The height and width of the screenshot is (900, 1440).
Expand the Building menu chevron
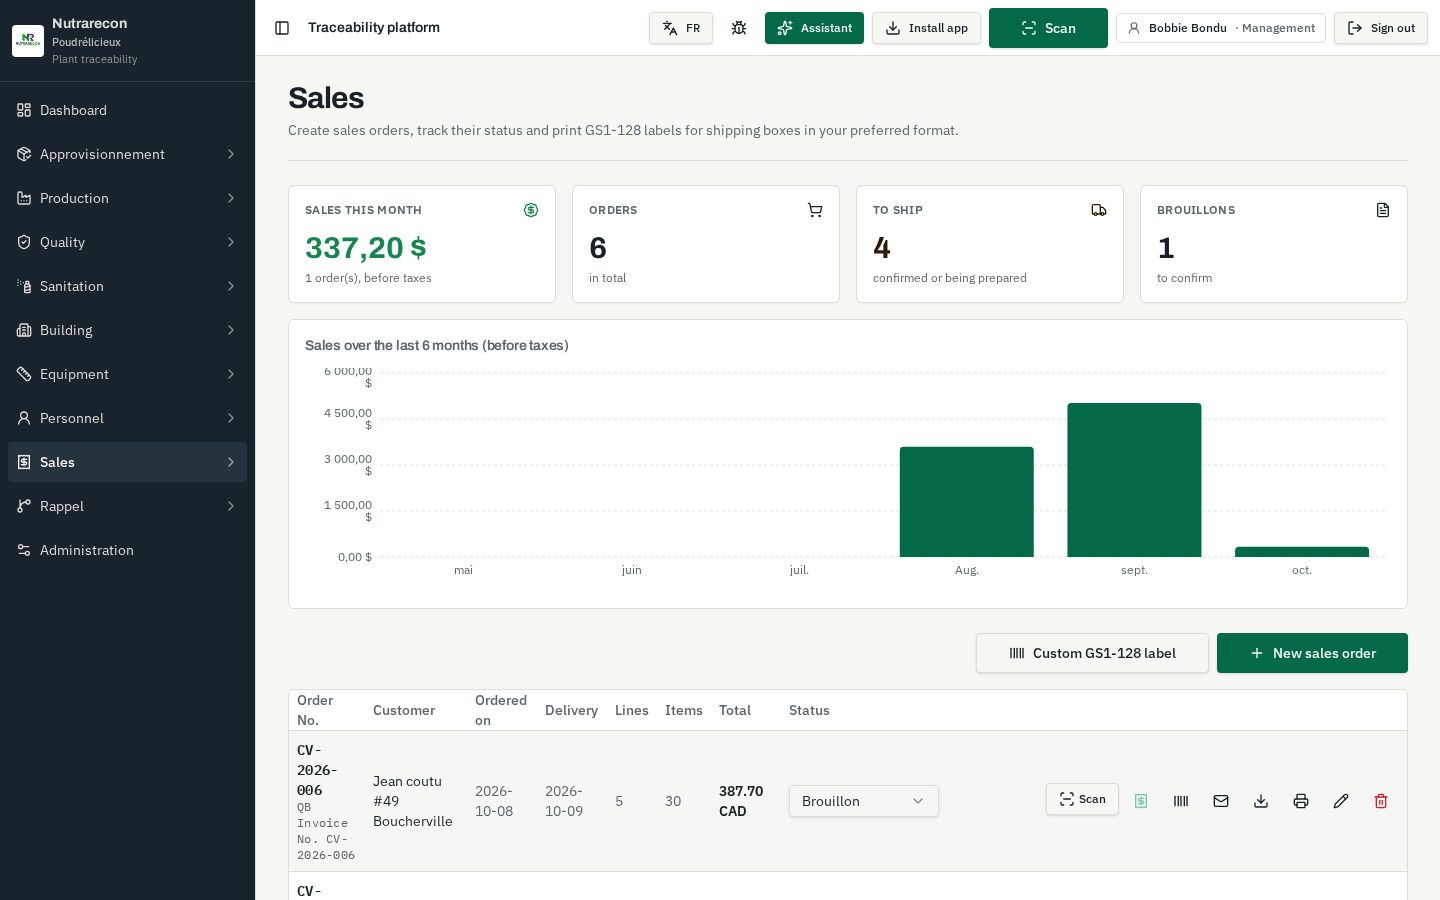231,330
